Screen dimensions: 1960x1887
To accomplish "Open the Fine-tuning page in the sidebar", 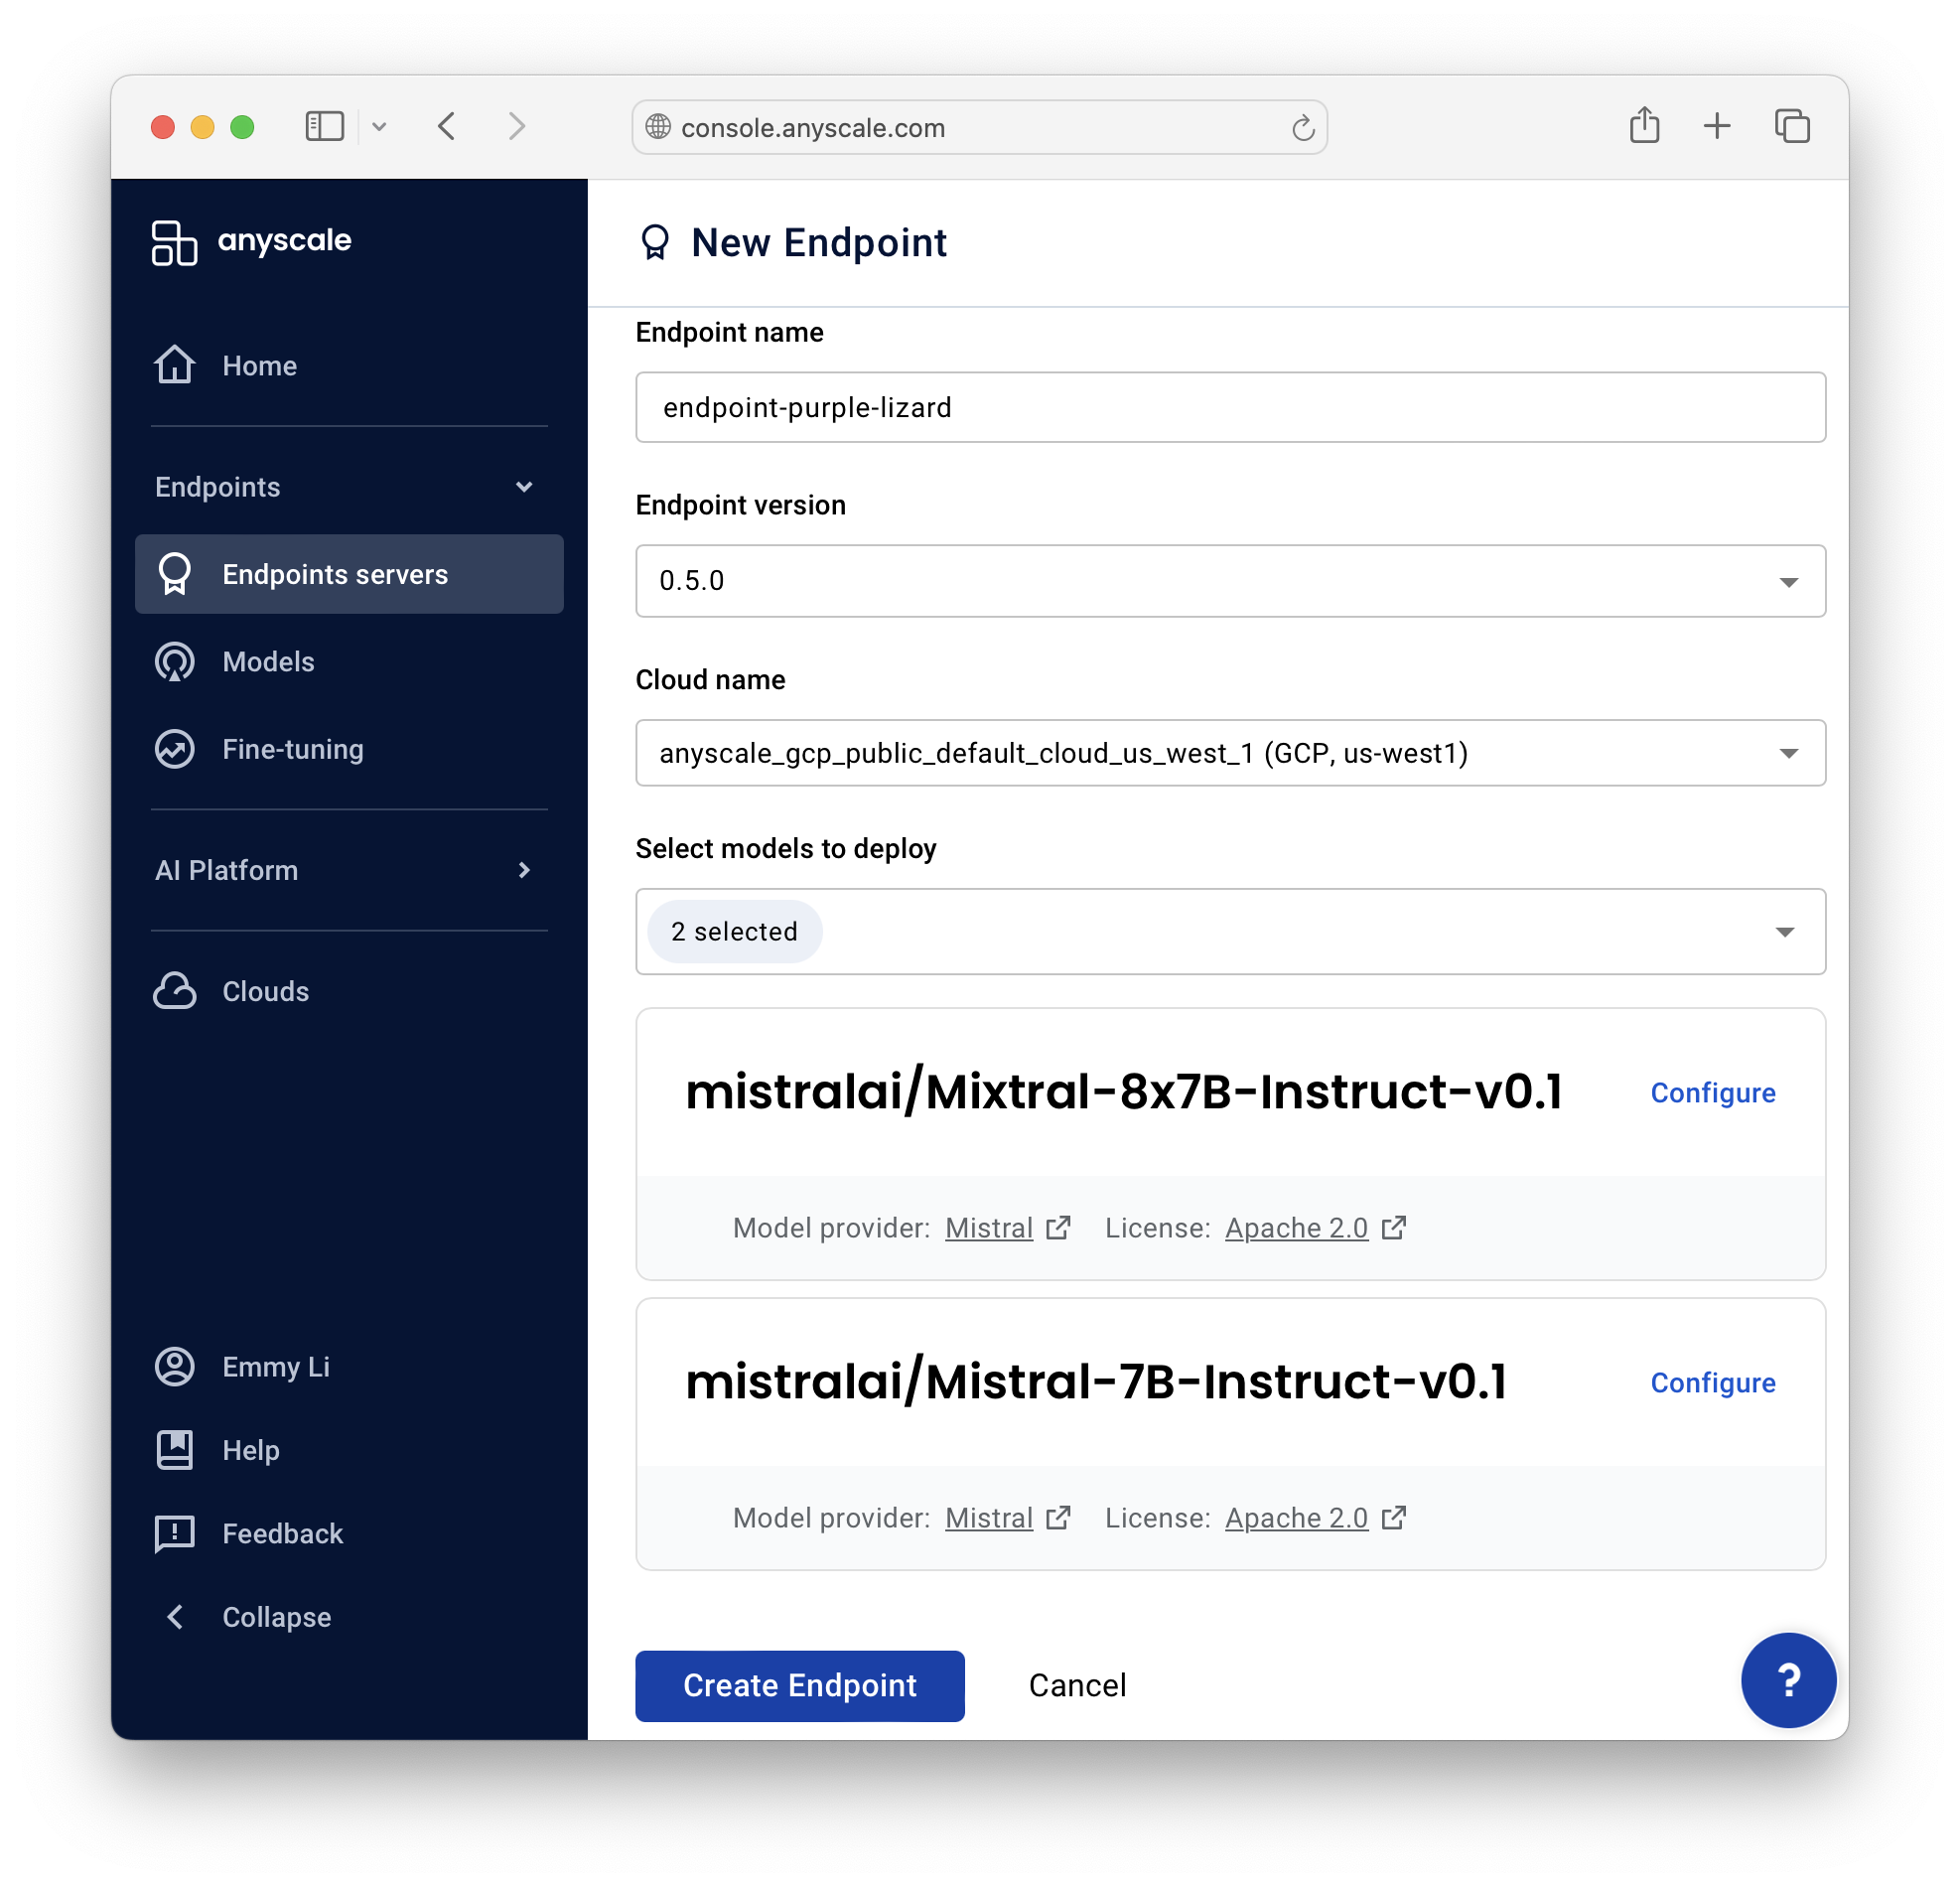I will [349, 749].
